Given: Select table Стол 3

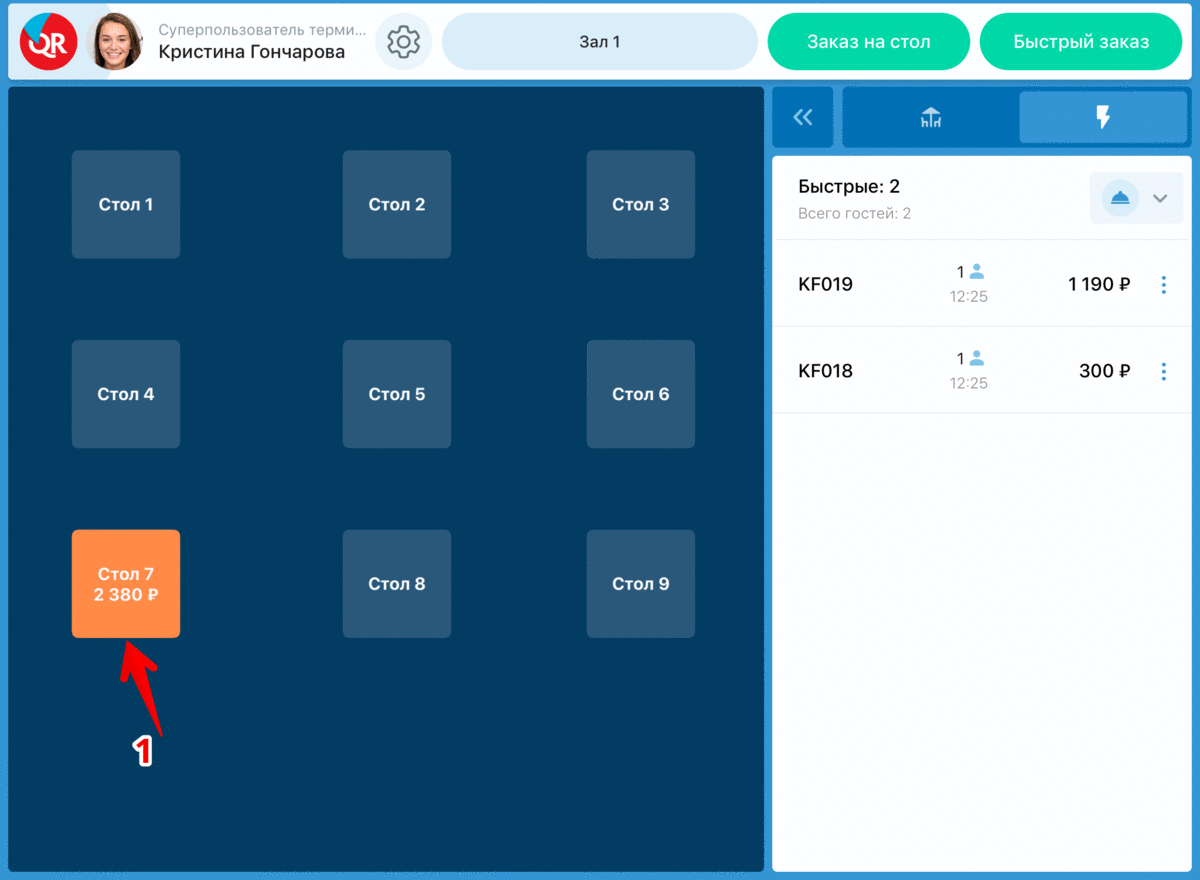Looking at the screenshot, I should click(x=641, y=204).
